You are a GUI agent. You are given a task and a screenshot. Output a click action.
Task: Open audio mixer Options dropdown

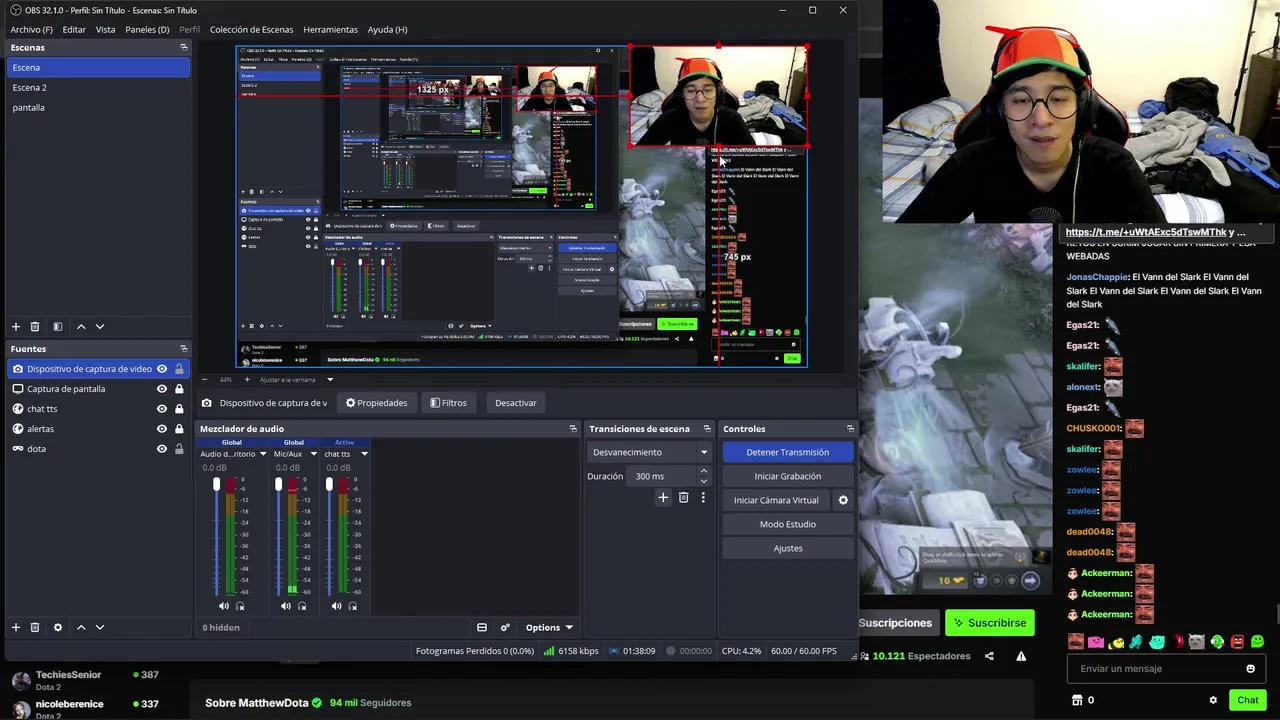coord(548,627)
